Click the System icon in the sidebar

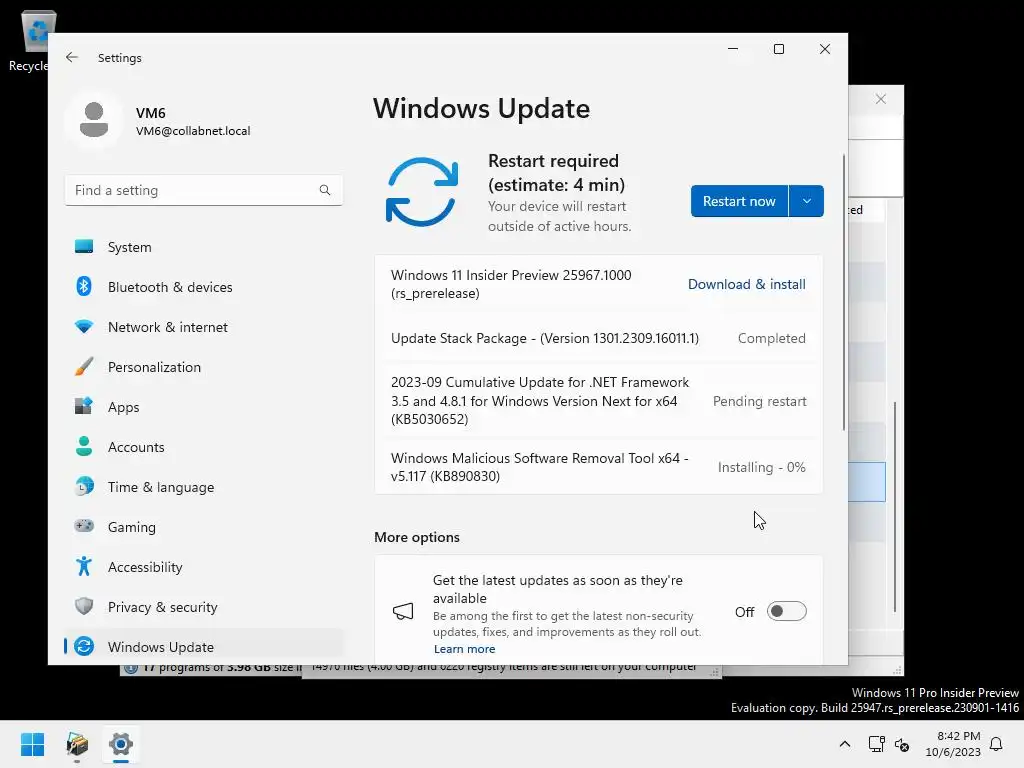(84, 247)
